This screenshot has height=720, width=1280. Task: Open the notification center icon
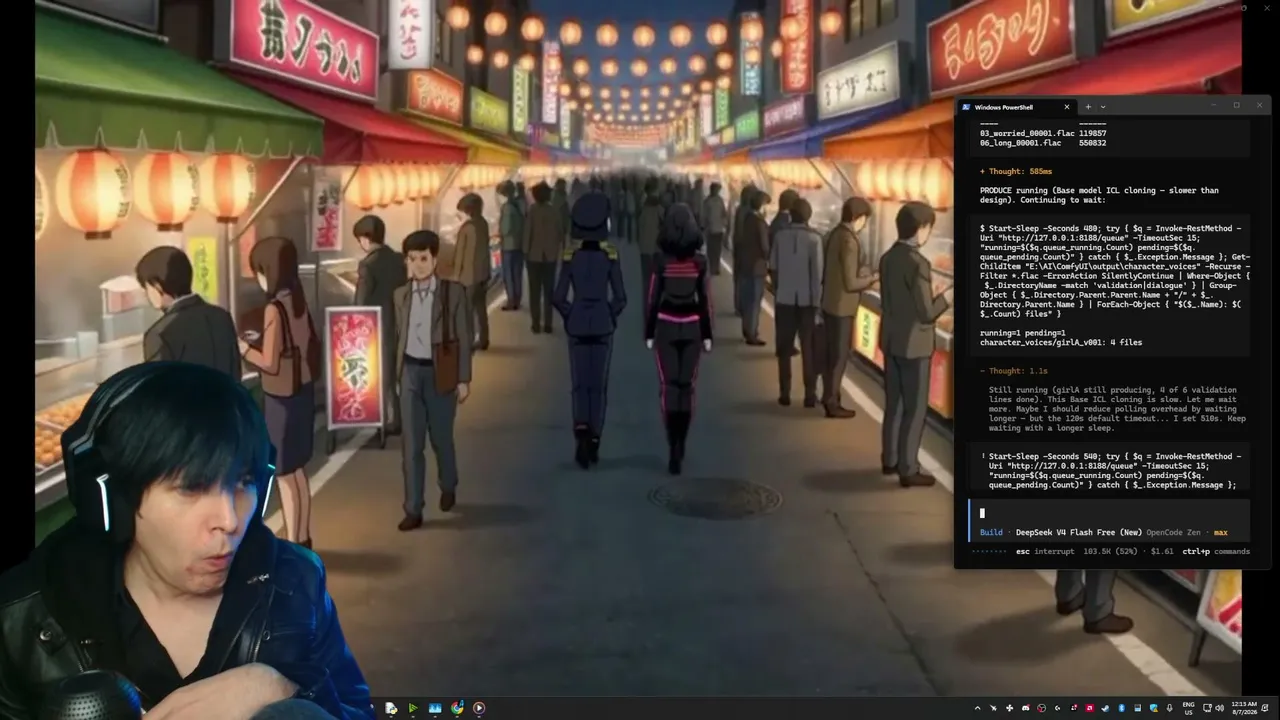click(x=1266, y=708)
